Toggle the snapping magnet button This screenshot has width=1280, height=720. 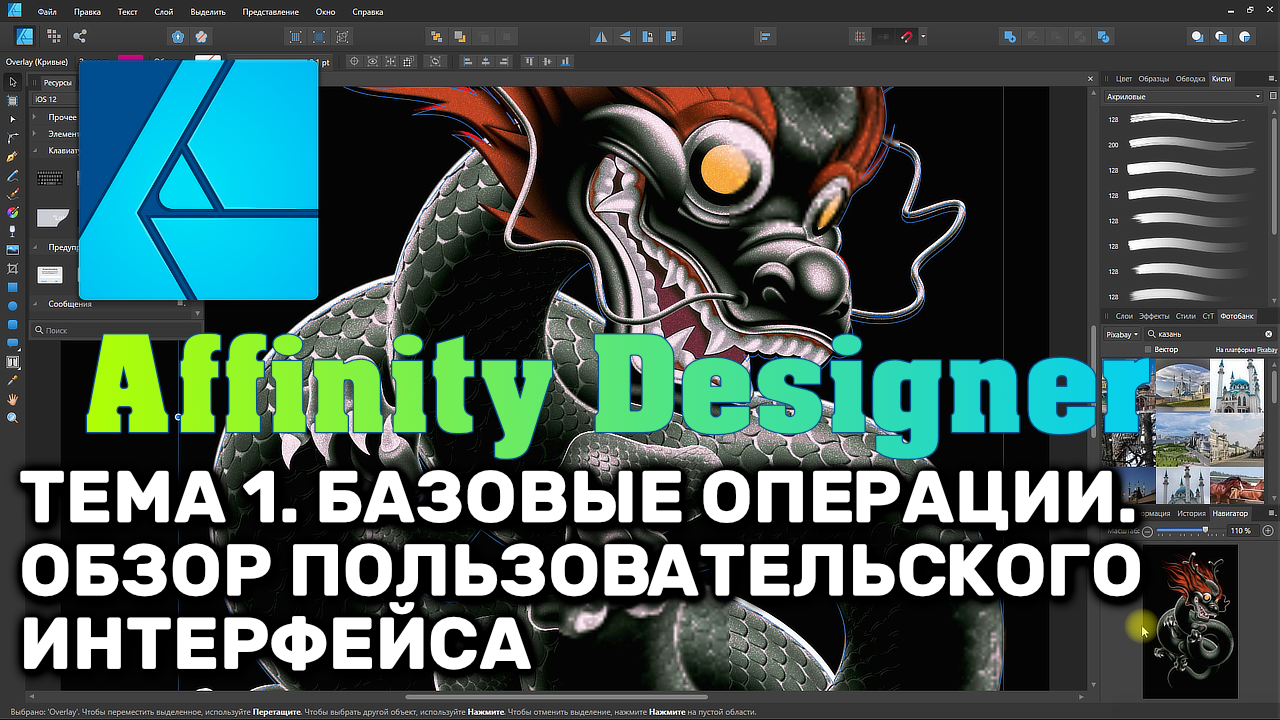907,37
